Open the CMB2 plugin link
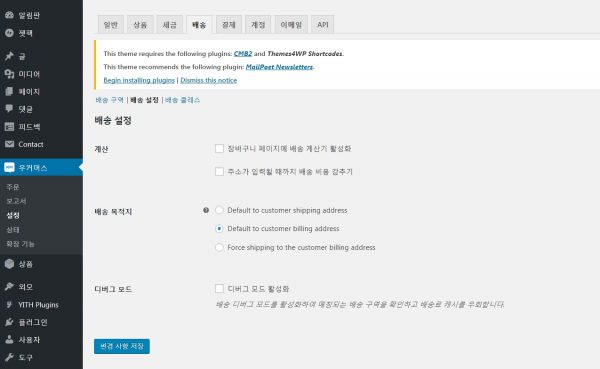 click(x=243, y=54)
